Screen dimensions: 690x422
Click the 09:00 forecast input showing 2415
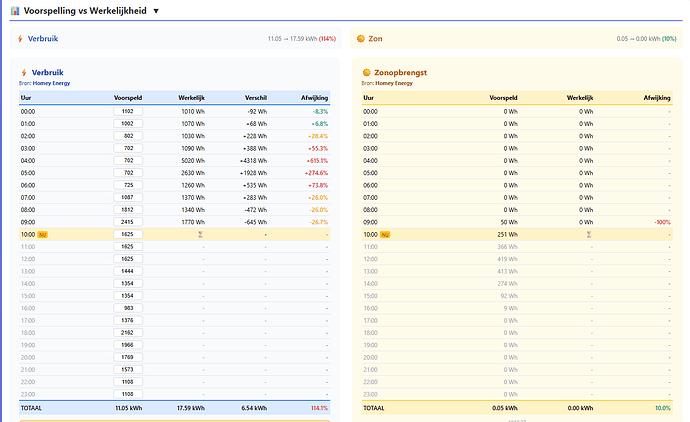[x=128, y=221]
